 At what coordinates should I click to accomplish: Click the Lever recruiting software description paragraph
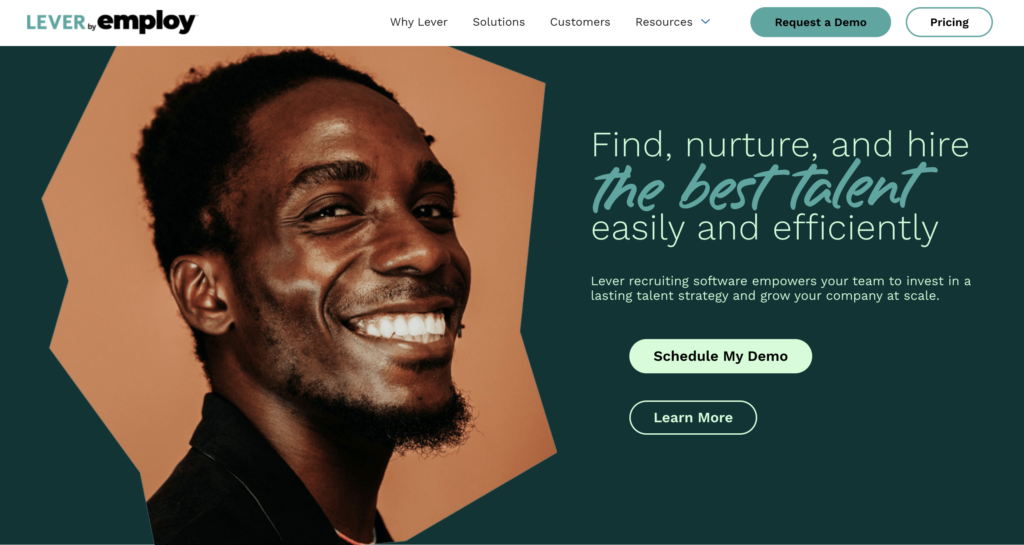click(780, 288)
